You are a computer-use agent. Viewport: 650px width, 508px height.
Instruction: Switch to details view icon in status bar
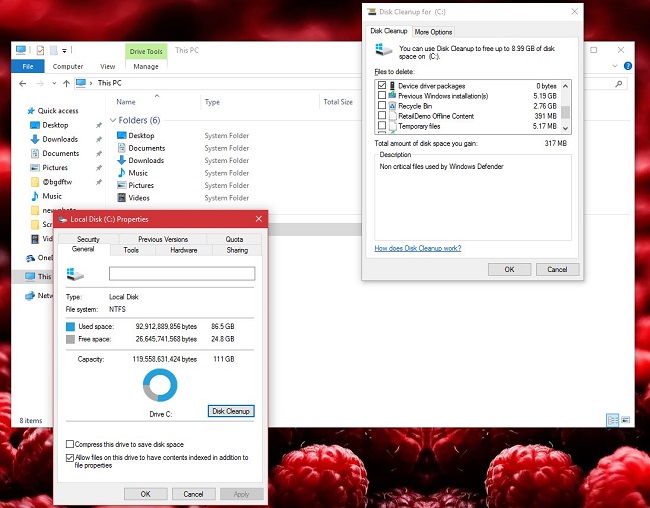(x=612, y=420)
